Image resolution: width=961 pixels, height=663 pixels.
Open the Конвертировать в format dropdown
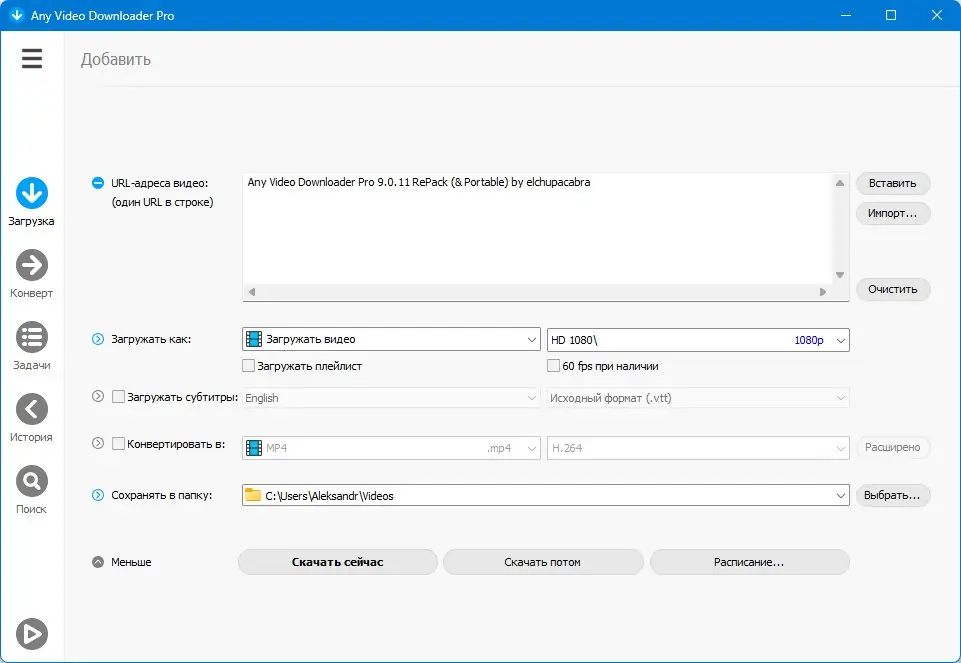pos(390,447)
